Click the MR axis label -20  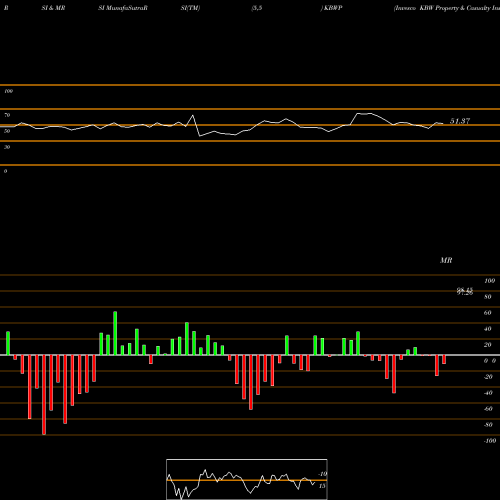coord(488,377)
